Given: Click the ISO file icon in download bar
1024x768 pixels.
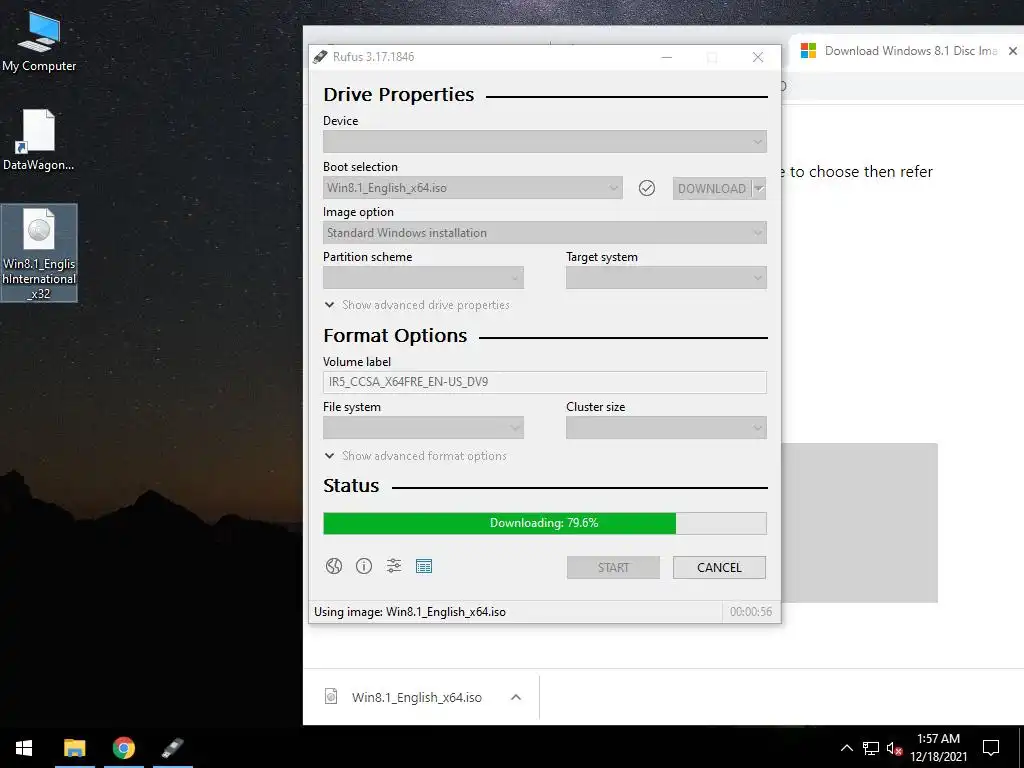Looking at the screenshot, I should [331, 696].
